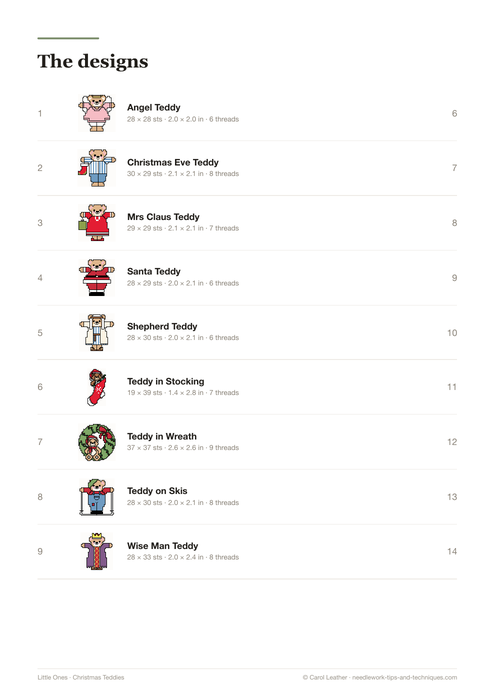495x700 pixels.
Task: Jump to page 13 for Teddy on Skis
Action: pyautogui.click(x=452, y=497)
